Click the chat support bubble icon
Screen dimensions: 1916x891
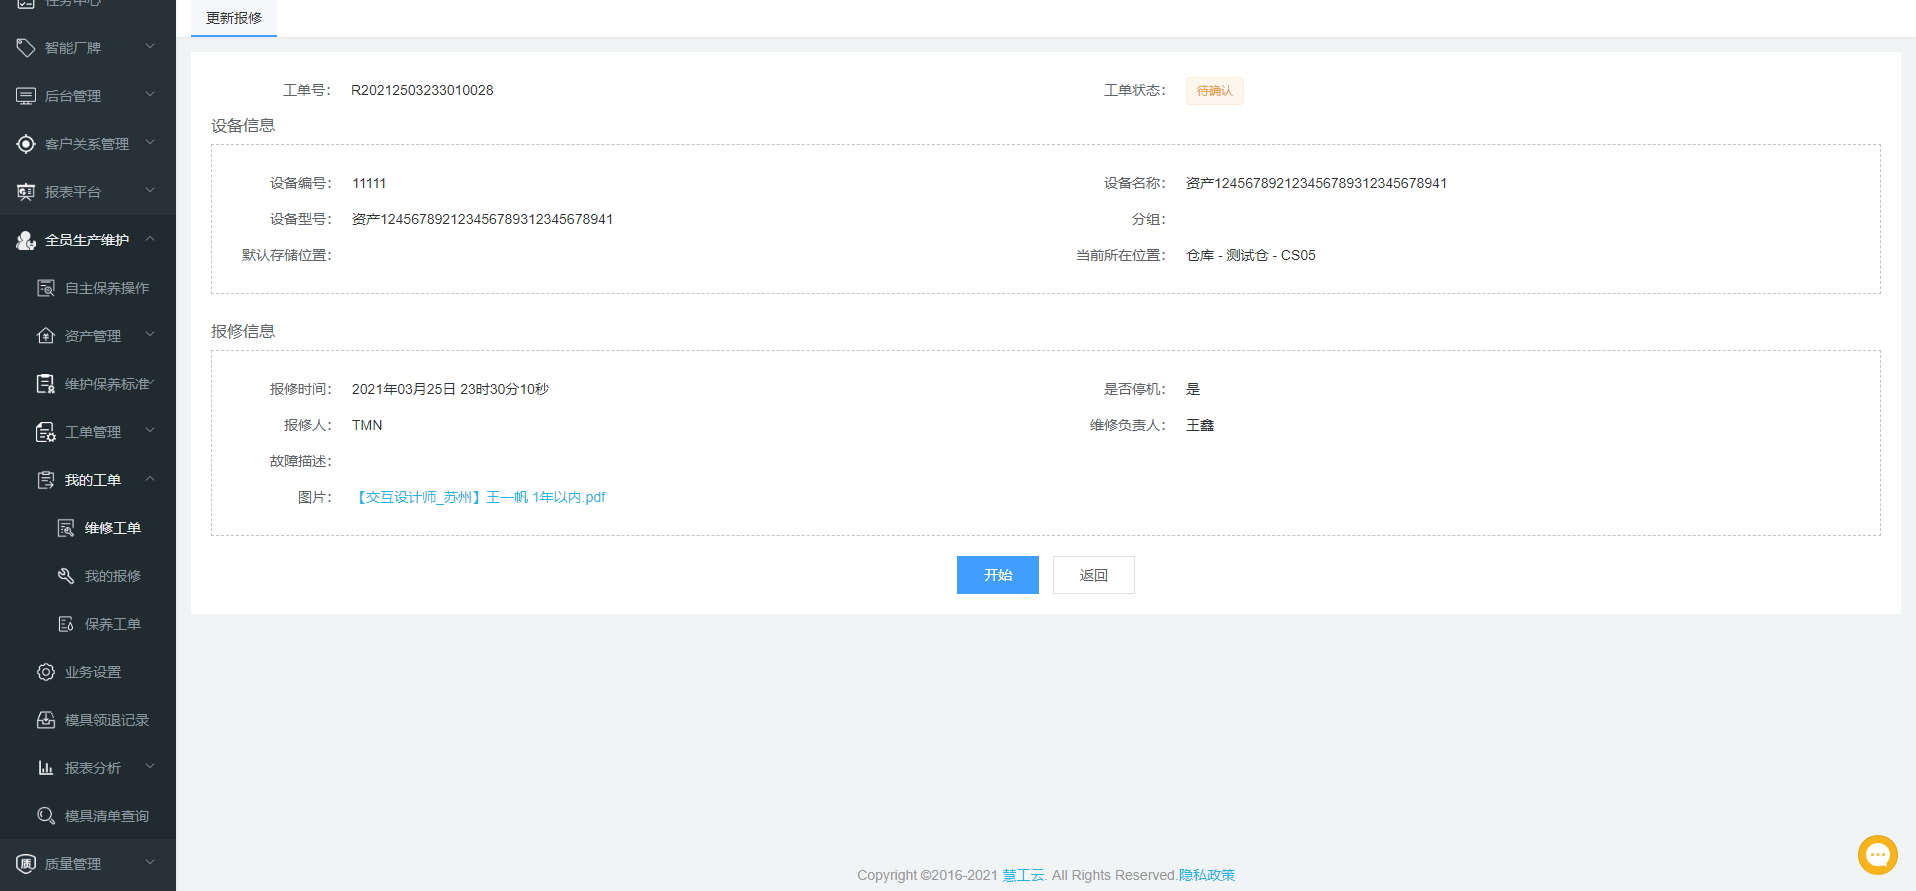(x=1877, y=855)
